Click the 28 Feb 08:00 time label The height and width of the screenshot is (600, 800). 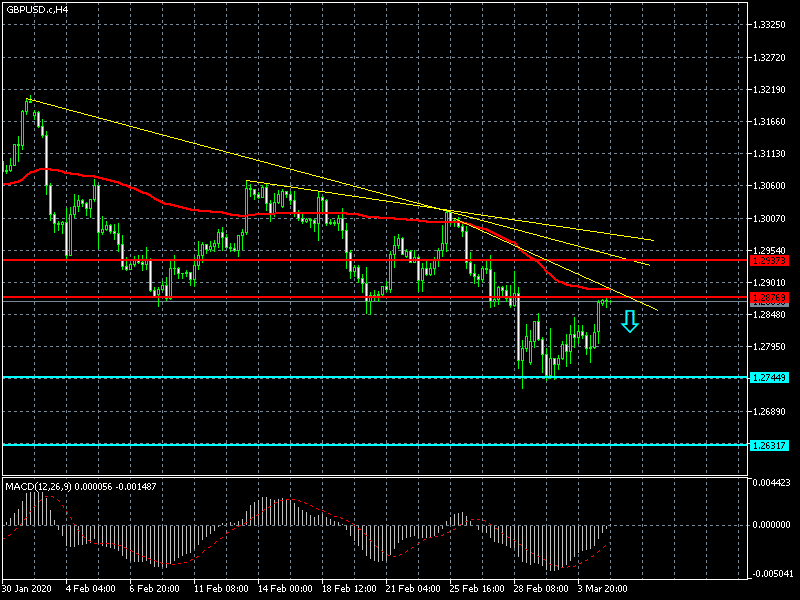click(x=539, y=590)
